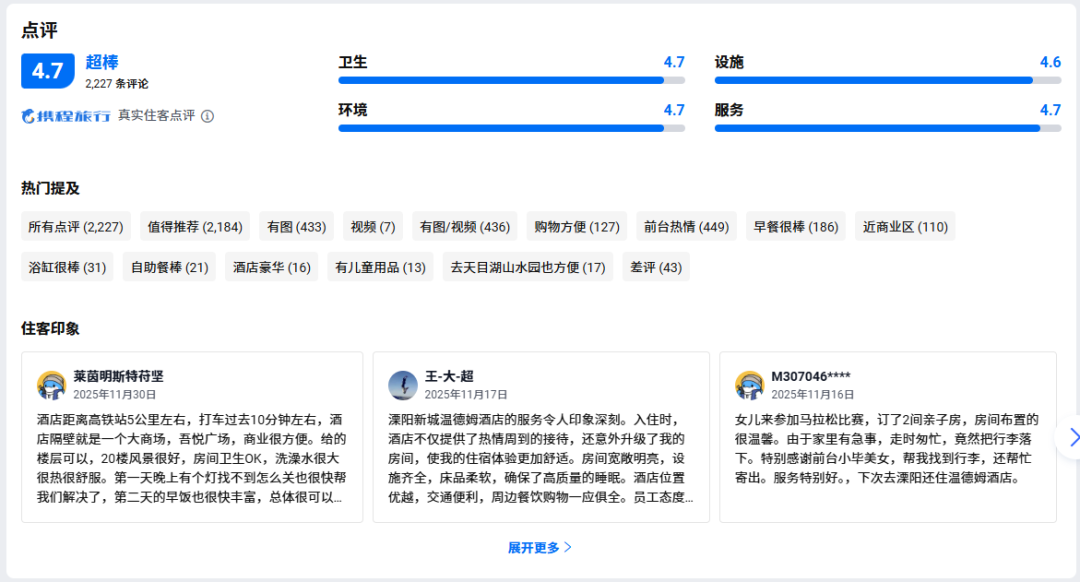Select the 差评 (43) filter tag
Screen dimensions: 1080x582
(x=656, y=267)
